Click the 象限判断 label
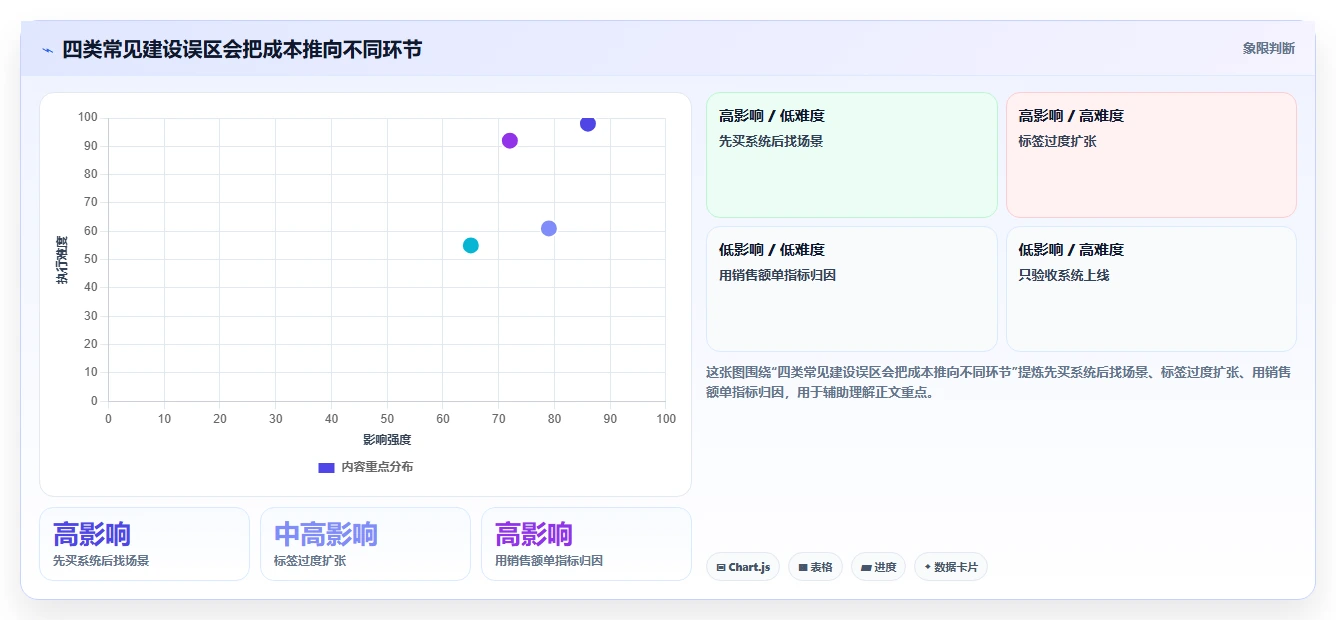The height and width of the screenshot is (620, 1336). pos(1269,48)
